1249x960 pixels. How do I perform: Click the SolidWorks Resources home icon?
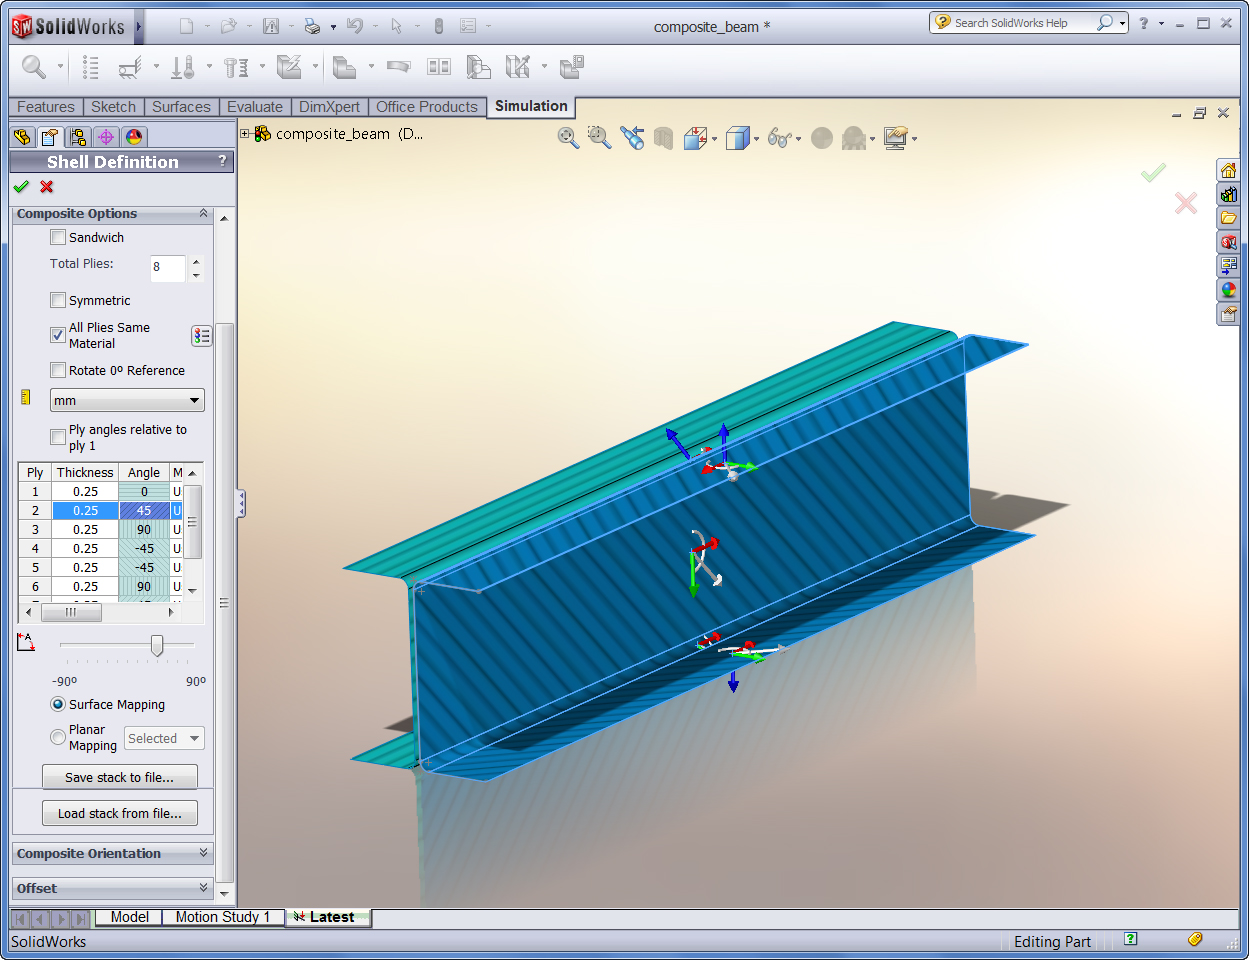pyautogui.click(x=1228, y=170)
